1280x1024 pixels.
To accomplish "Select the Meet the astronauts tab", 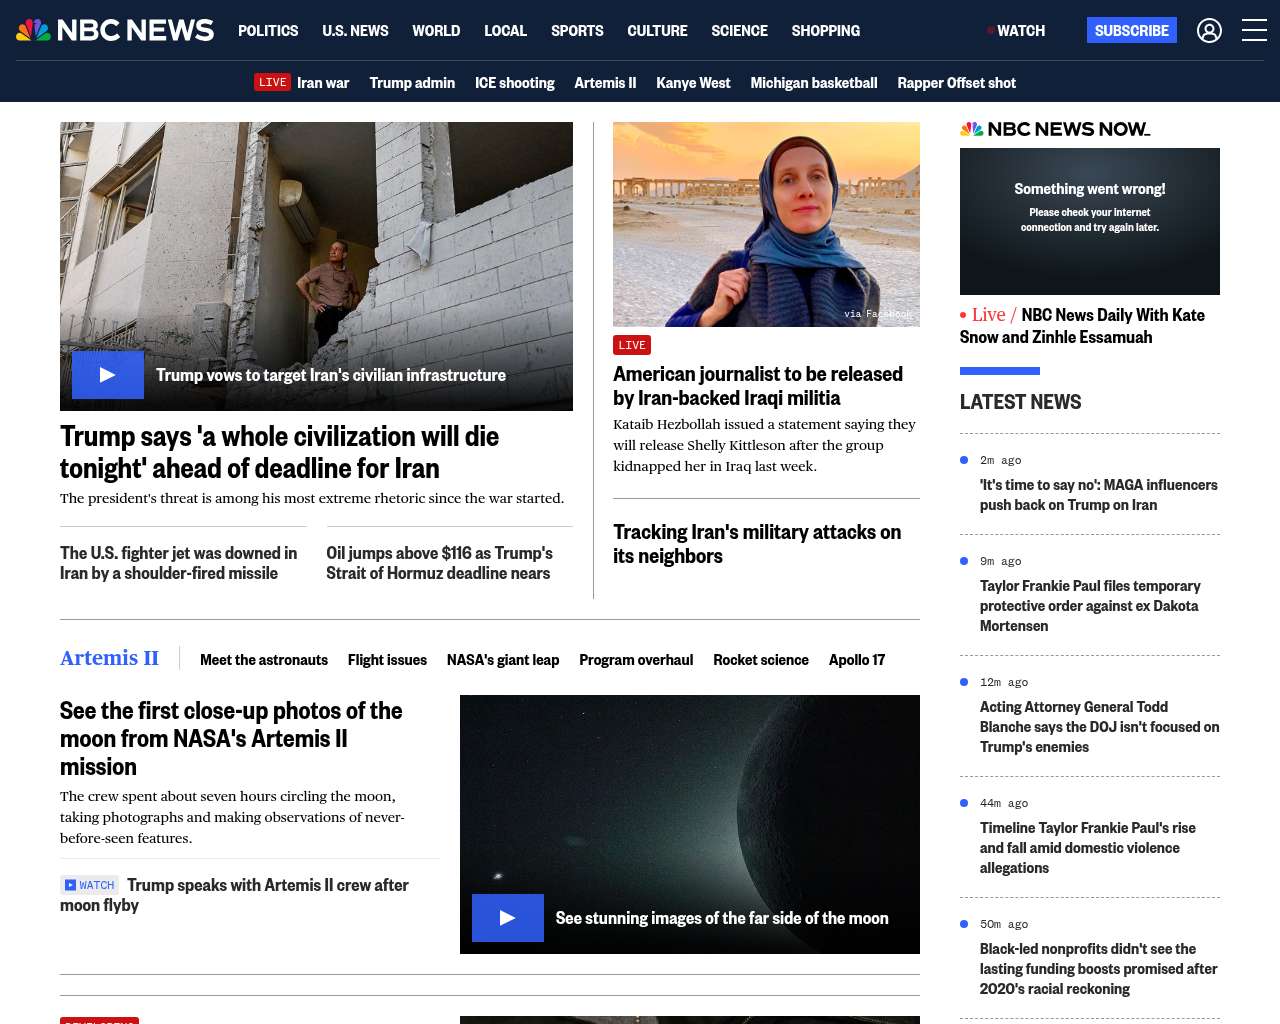I will pos(264,660).
